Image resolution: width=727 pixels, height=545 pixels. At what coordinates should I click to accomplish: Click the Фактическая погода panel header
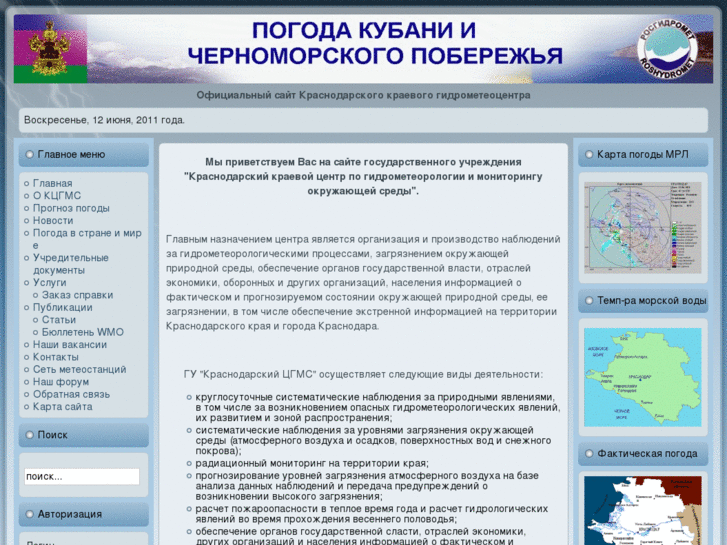pos(643,454)
